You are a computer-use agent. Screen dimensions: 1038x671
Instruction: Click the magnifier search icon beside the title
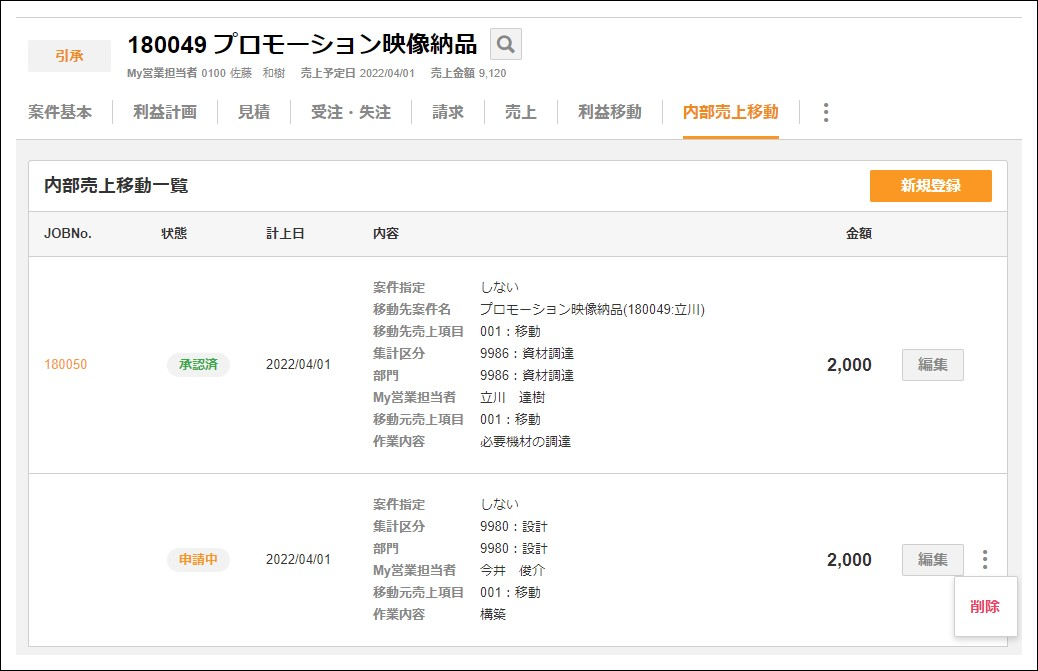[x=506, y=44]
